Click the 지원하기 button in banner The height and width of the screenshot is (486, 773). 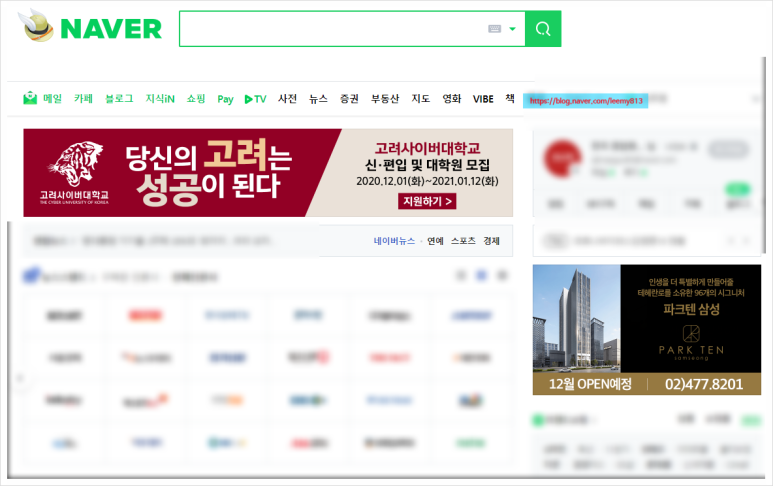click(427, 201)
